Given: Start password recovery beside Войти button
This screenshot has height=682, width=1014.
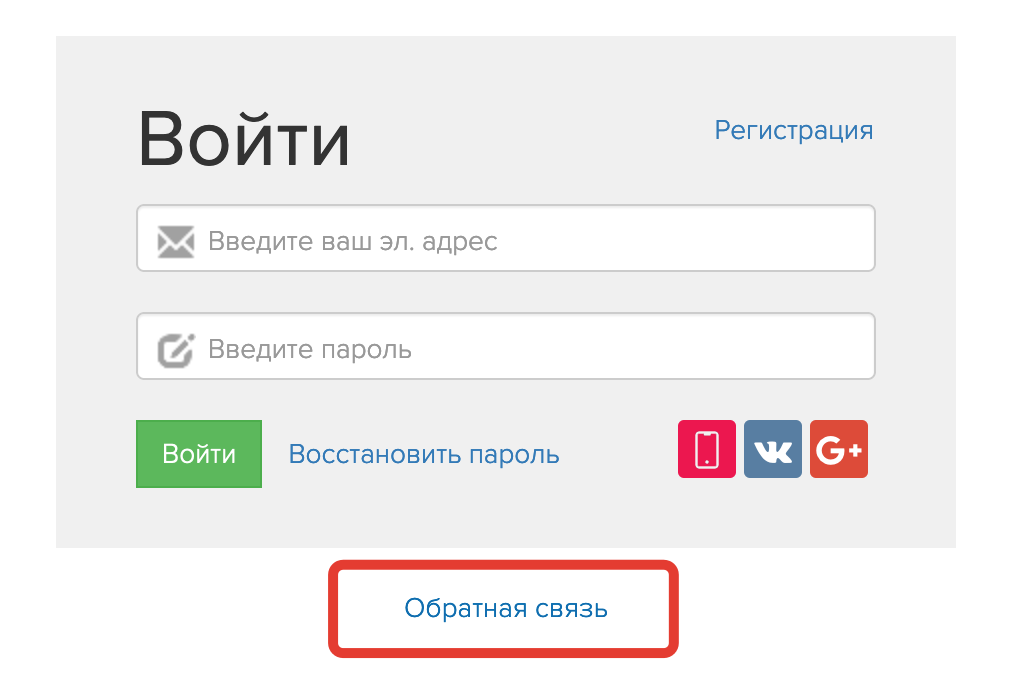Looking at the screenshot, I should pos(424,454).
